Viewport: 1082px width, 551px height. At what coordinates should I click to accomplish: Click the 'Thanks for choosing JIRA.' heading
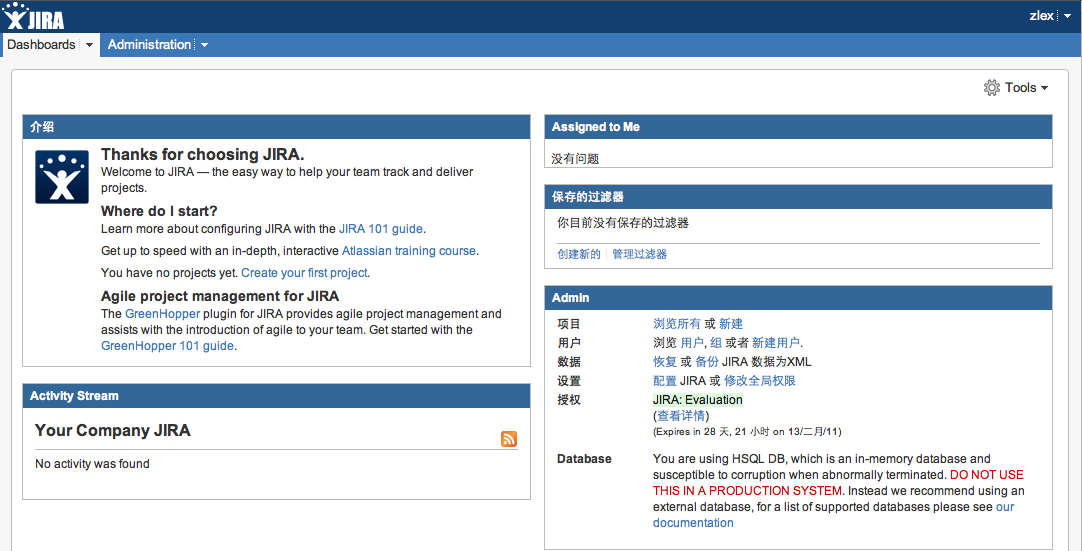tap(203, 154)
